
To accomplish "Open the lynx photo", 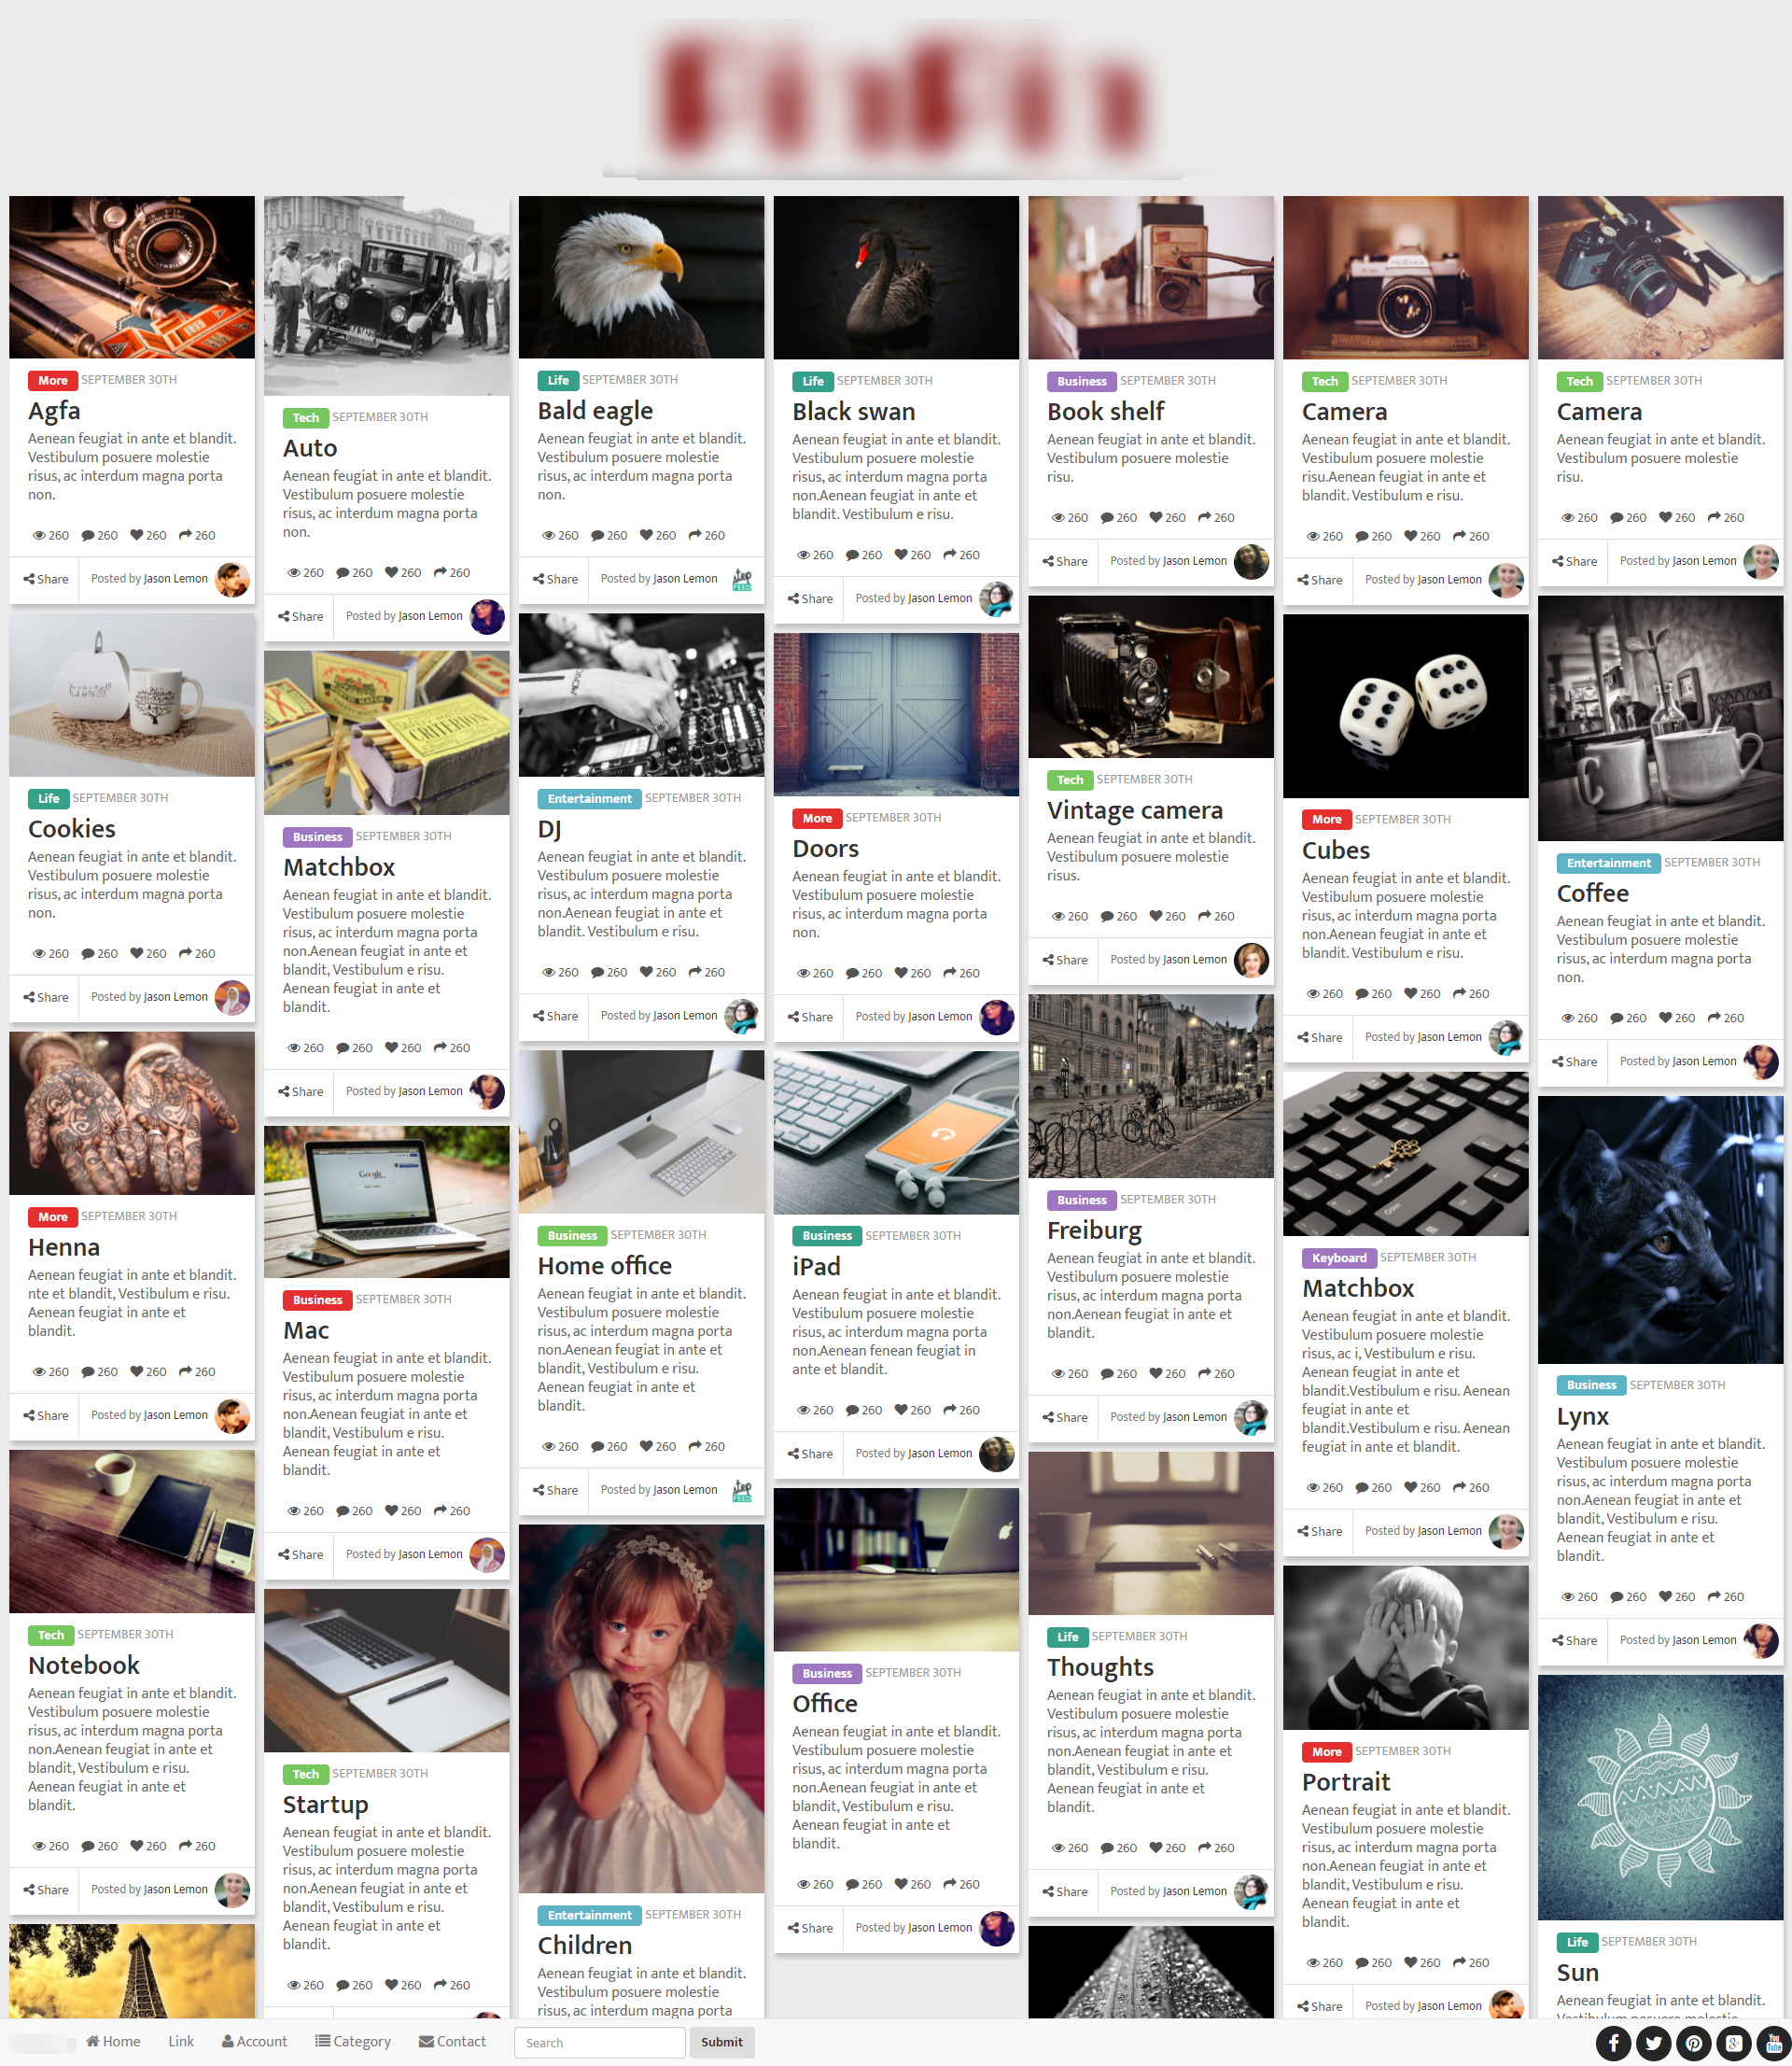I will pos(1660,1229).
